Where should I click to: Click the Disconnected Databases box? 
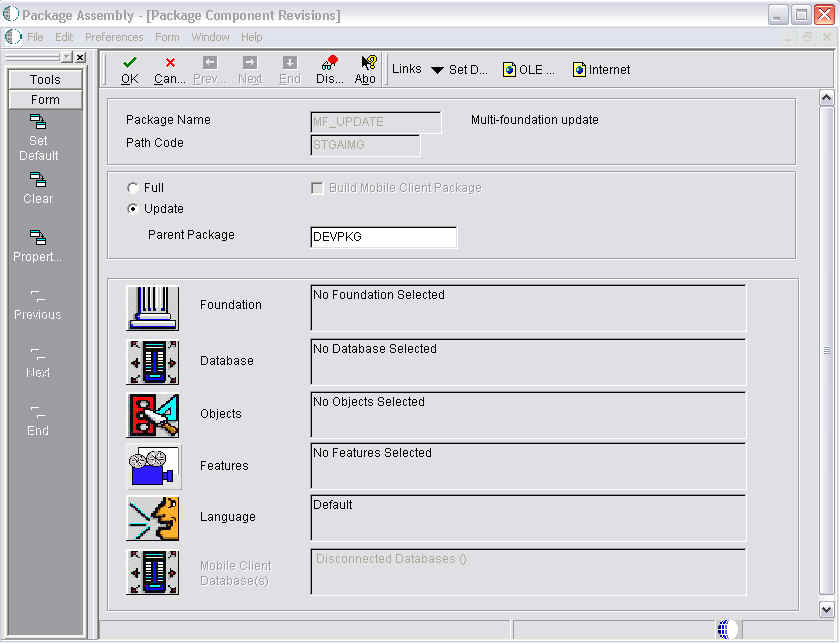[528, 572]
